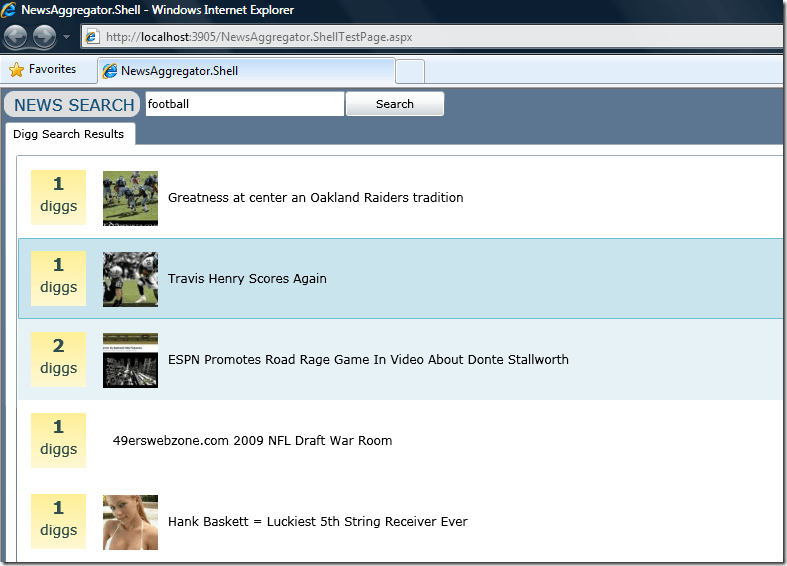The height and width of the screenshot is (566, 787).
Task: Click the tab icon on NewsAggregator.Shell tab
Action: coord(110,71)
